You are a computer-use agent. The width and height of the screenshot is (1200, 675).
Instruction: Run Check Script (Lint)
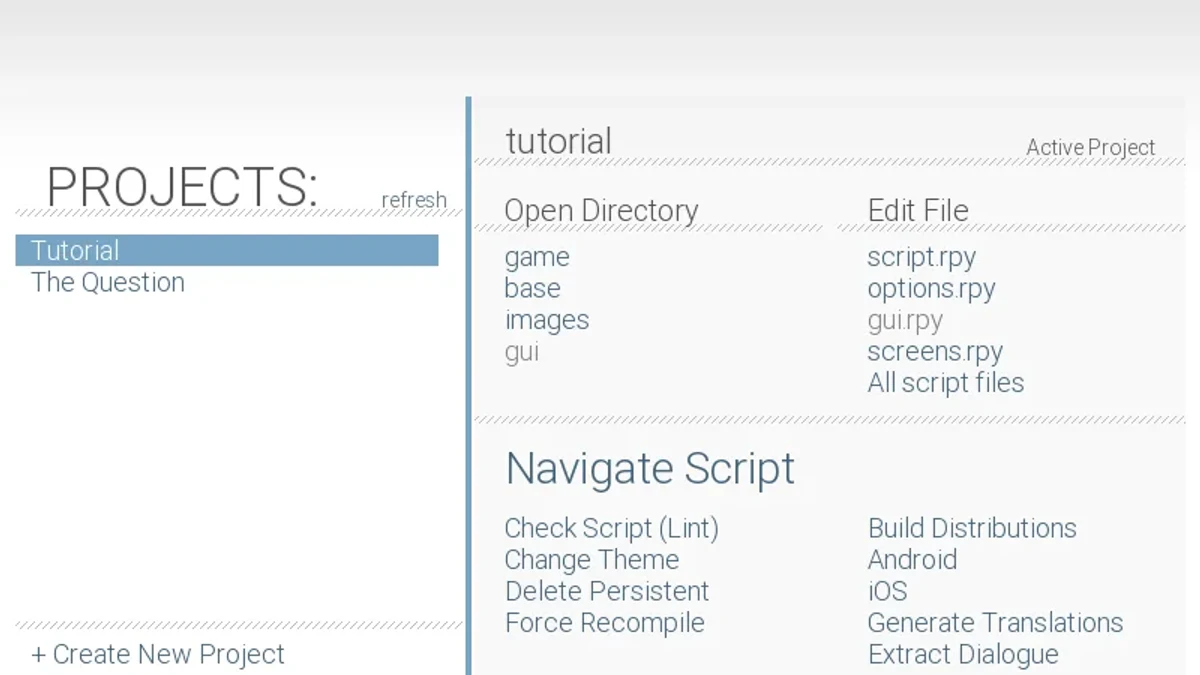612,528
